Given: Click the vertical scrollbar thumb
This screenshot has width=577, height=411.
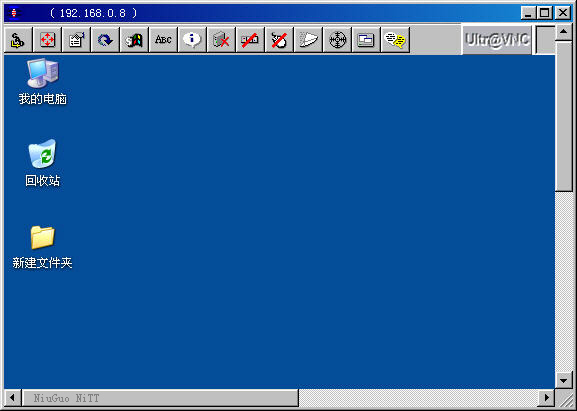Looking at the screenshot, I should 563,116.
